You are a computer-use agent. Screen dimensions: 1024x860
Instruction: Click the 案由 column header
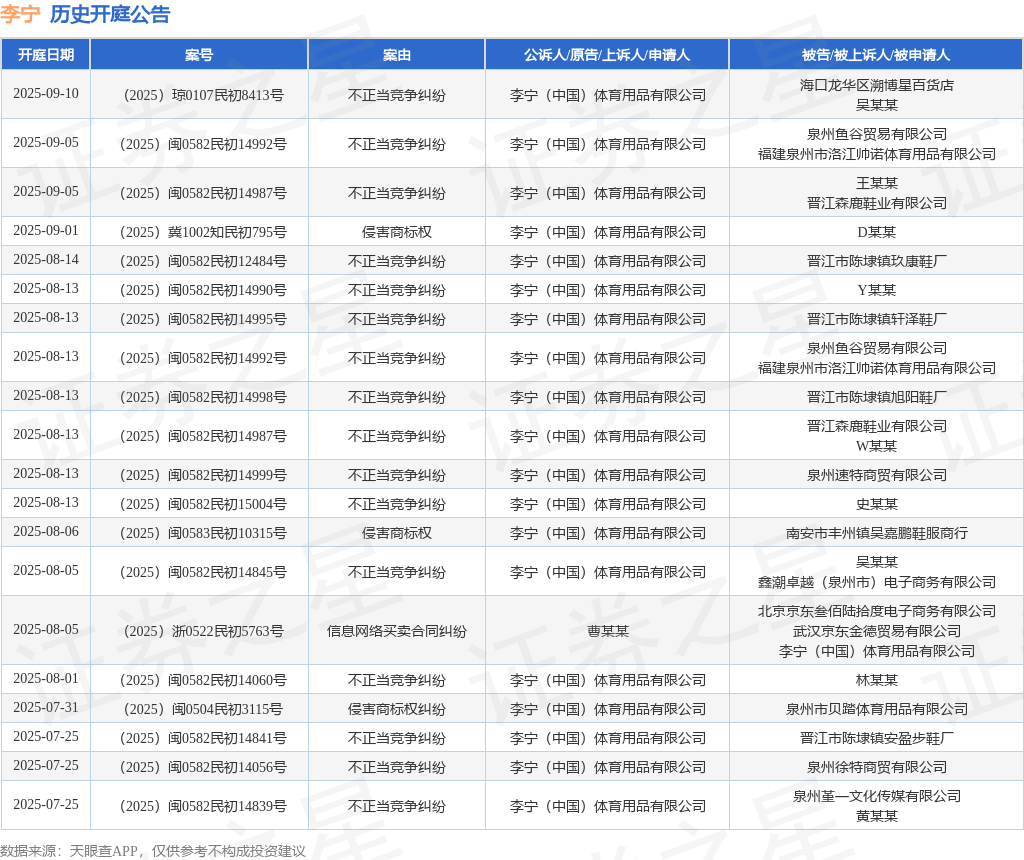396,55
